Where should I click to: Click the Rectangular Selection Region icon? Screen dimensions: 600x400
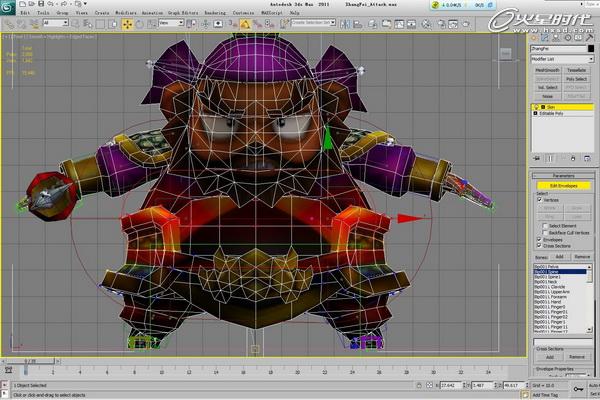coord(100,24)
